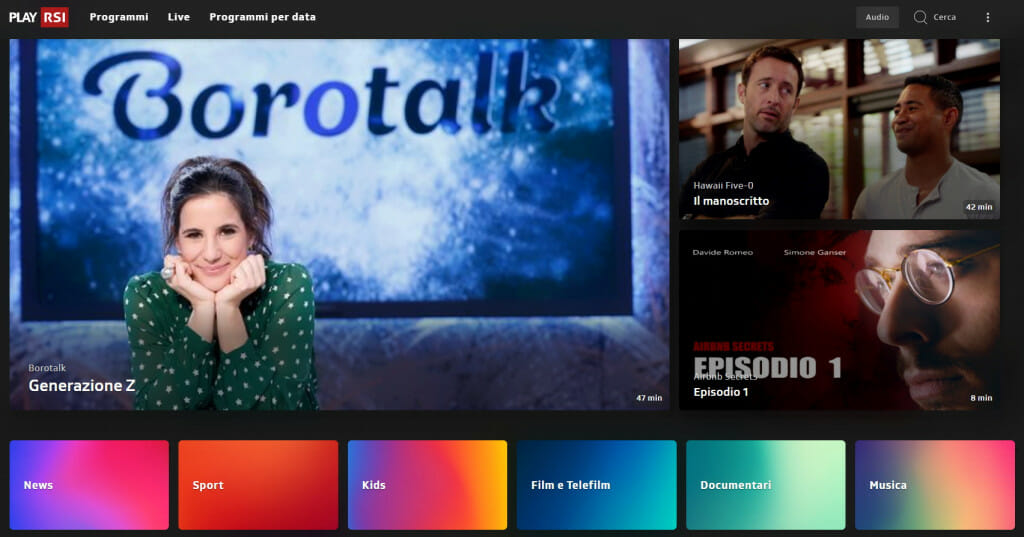1024x537 pixels.
Task: Click the Hawaii Five-0 show name
Action: 723,186
